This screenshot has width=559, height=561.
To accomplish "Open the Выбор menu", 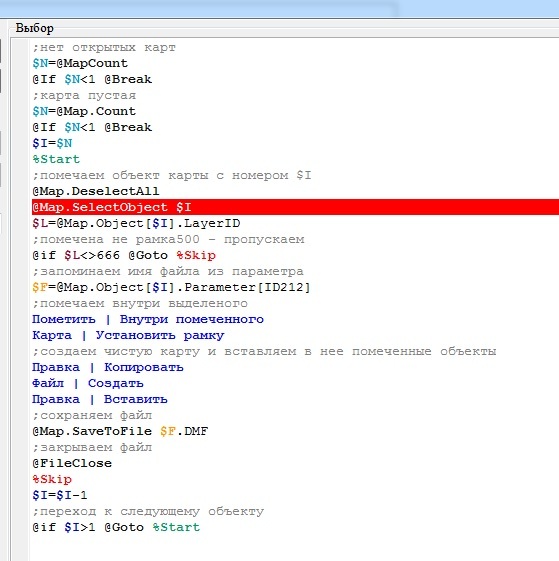I will point(35,28).
